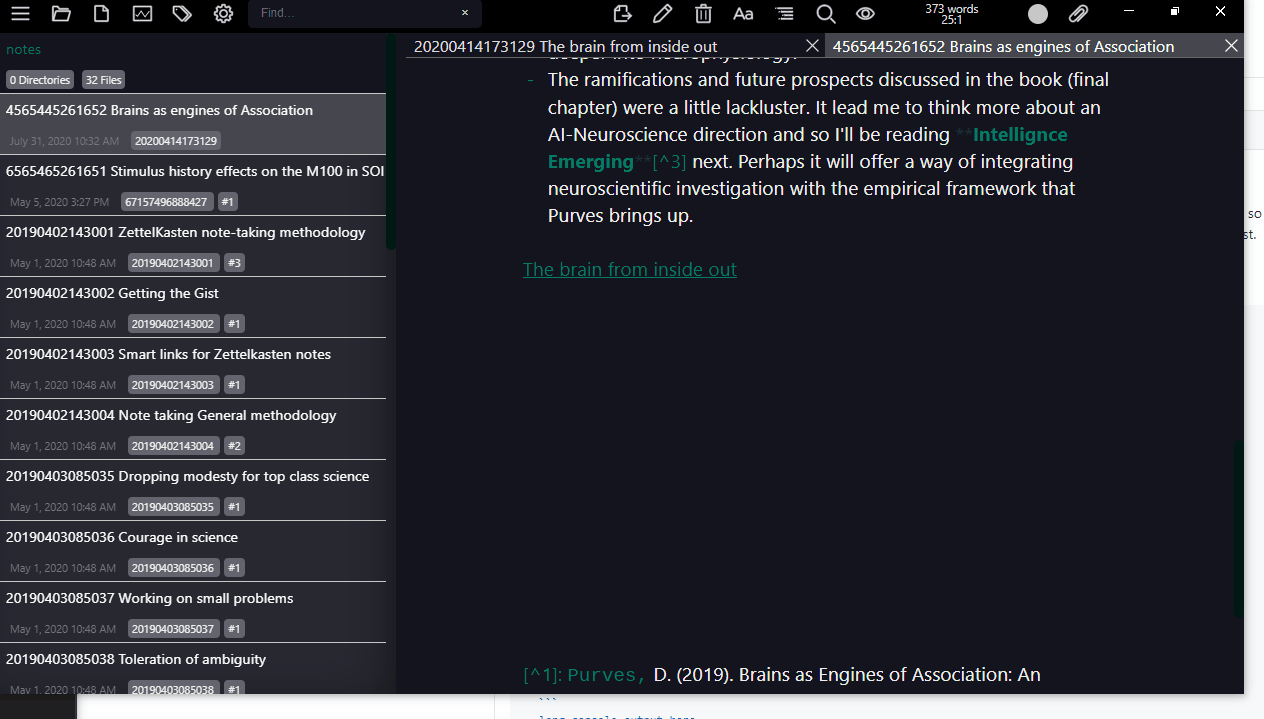Create a new file with page icon

point(102,14)
